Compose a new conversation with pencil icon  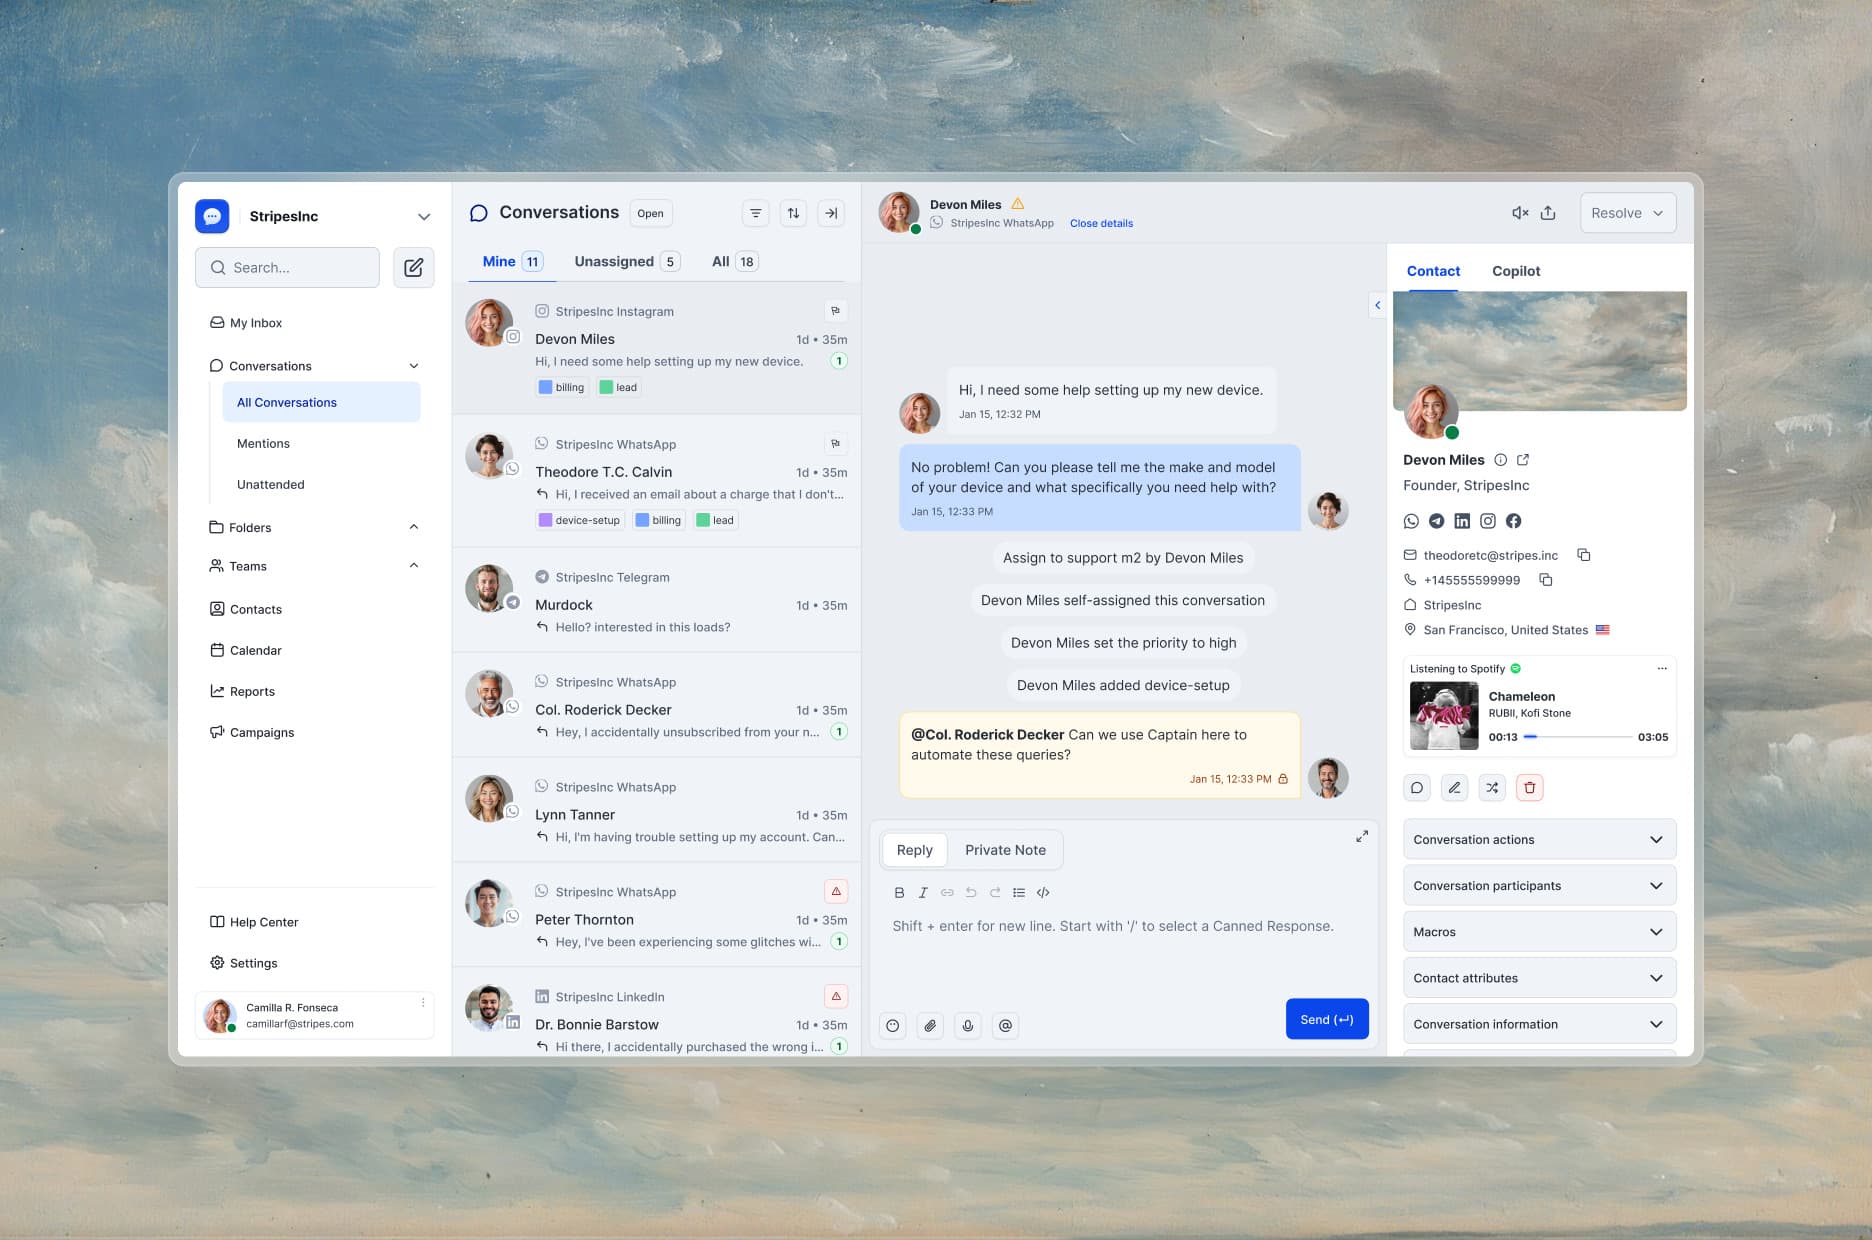pos(413,267)
